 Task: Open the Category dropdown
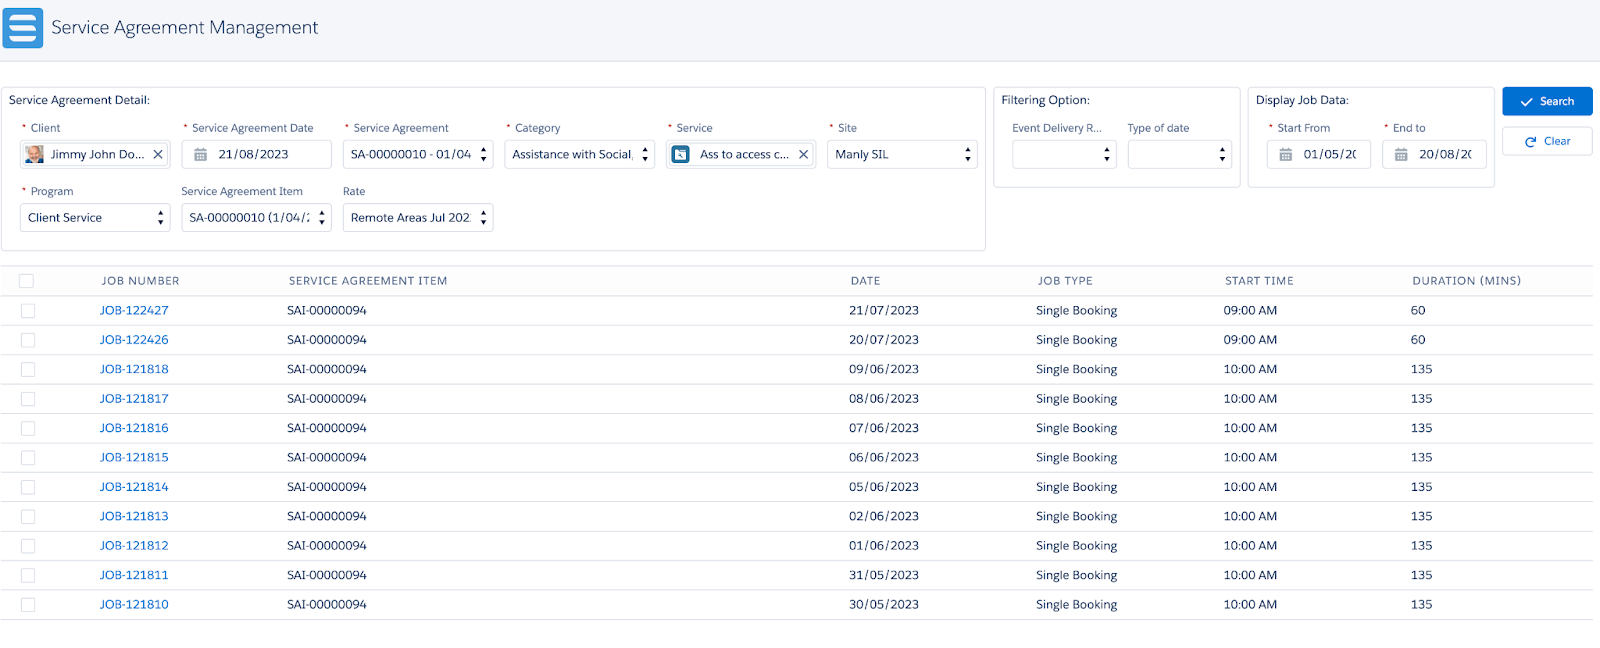(580, 154)
